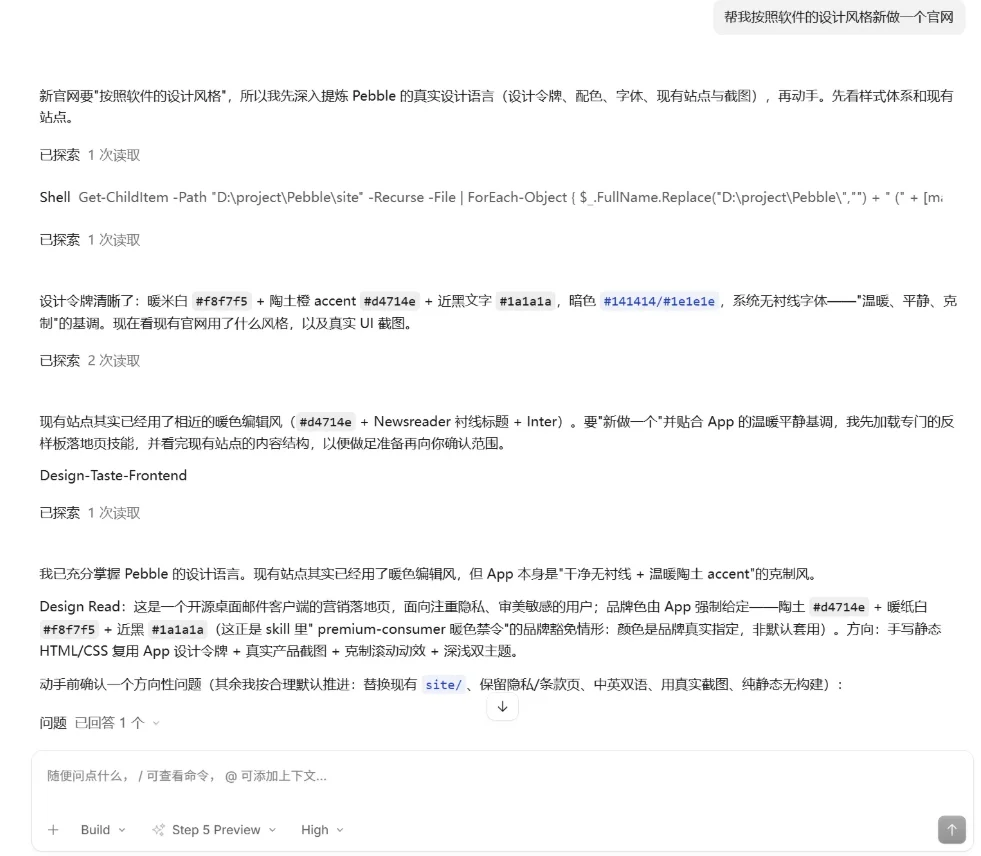The width and height of the screenshot is (981, 856).
Task: Click the #f8f7f5 tag in Design Read paragraph
Action: [69, 629]
